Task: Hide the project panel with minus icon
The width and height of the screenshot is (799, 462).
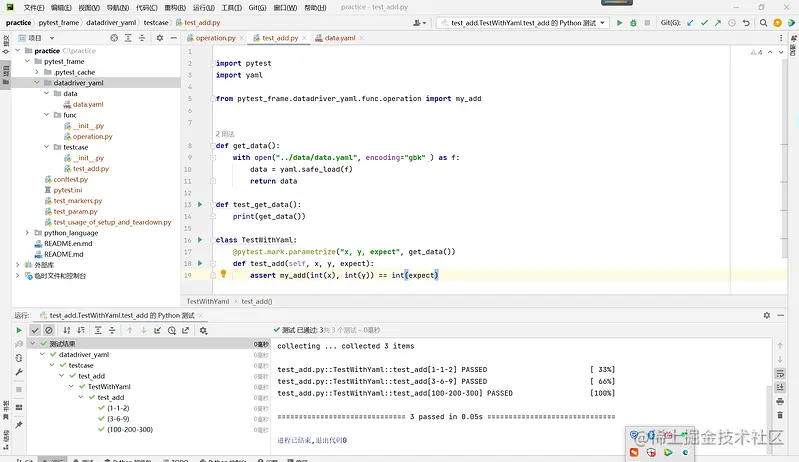Action: coord(174,38)
